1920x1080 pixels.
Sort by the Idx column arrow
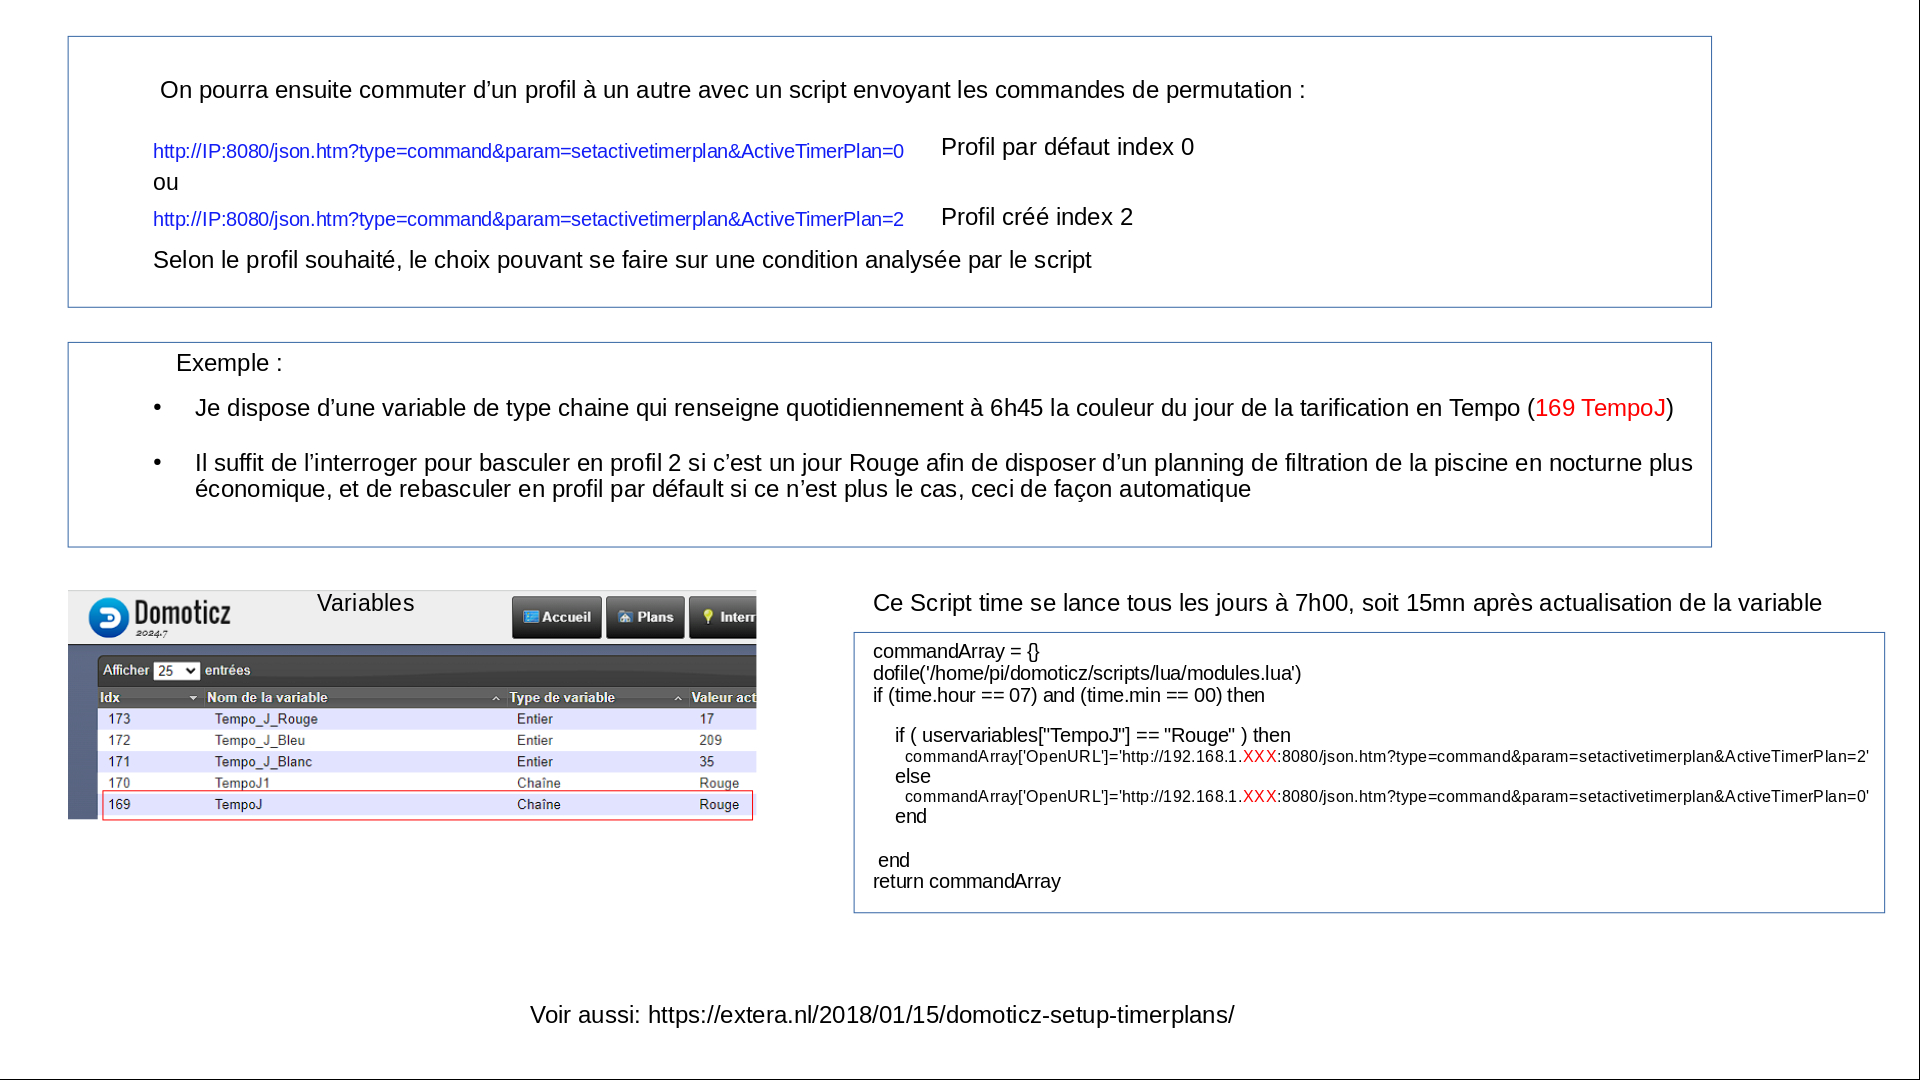tap(193, 698)
